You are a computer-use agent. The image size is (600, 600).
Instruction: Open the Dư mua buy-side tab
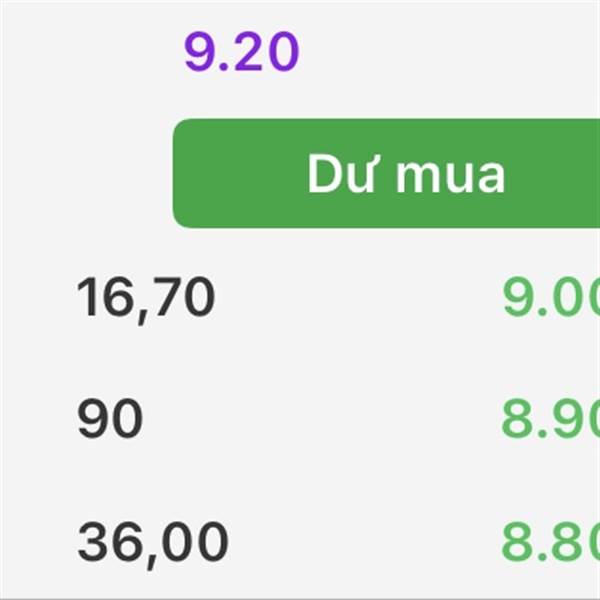[386, 173]
